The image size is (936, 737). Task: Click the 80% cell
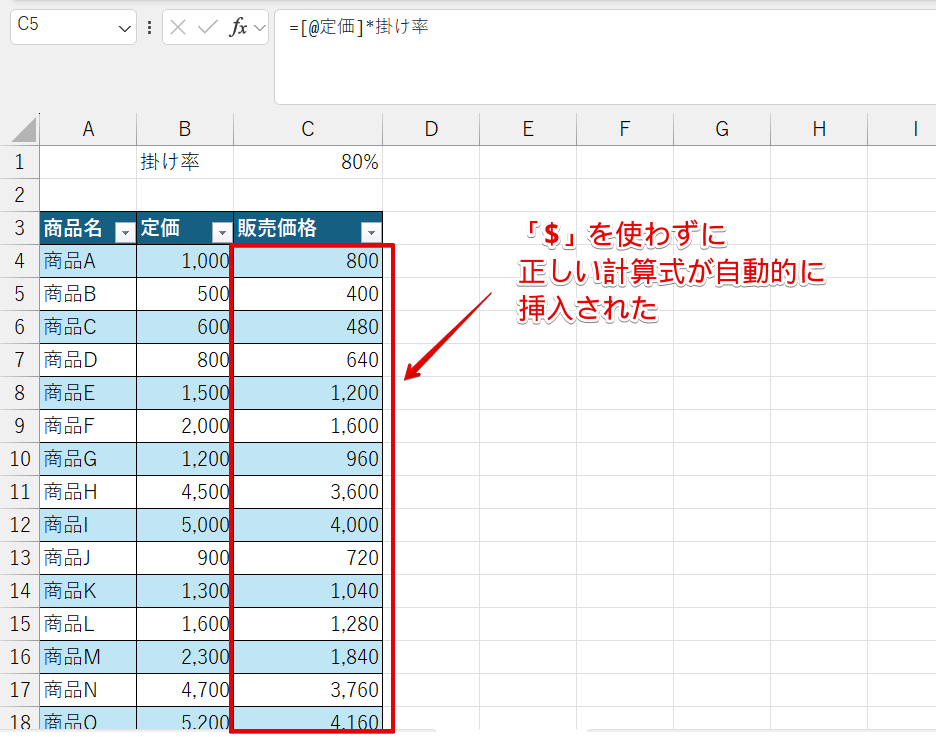(308, 162)
